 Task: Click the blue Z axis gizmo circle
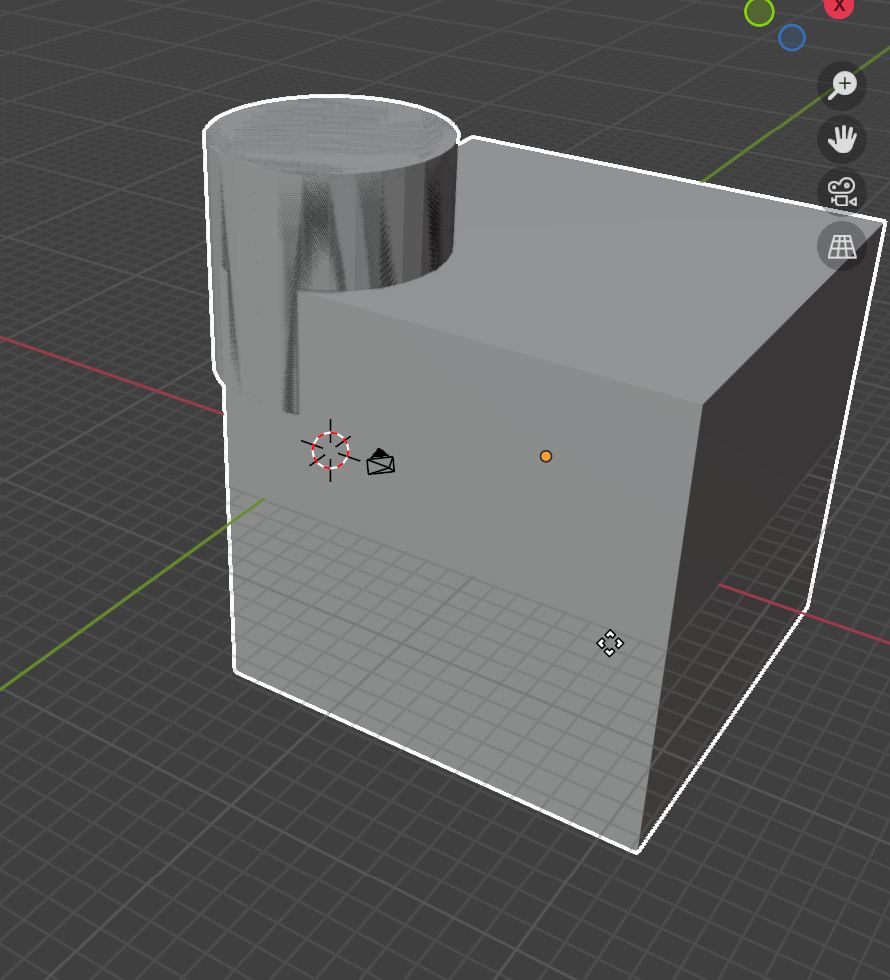792,38
